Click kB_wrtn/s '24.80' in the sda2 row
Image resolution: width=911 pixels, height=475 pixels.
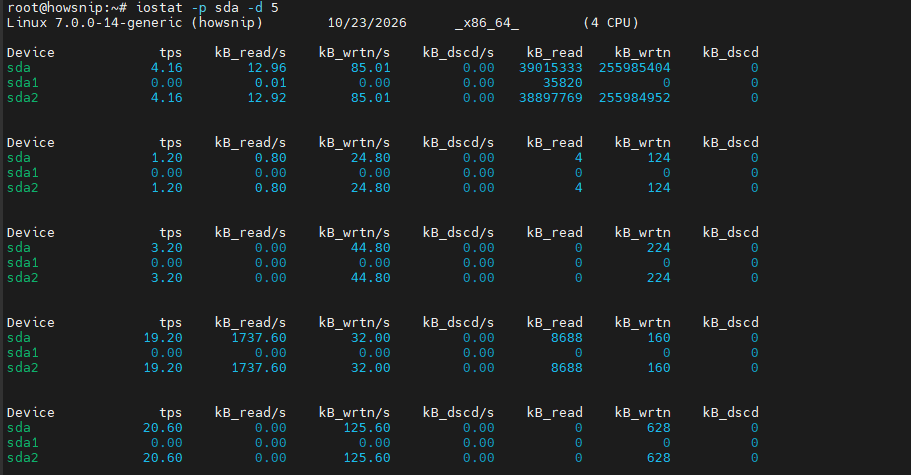click(371, 188)
